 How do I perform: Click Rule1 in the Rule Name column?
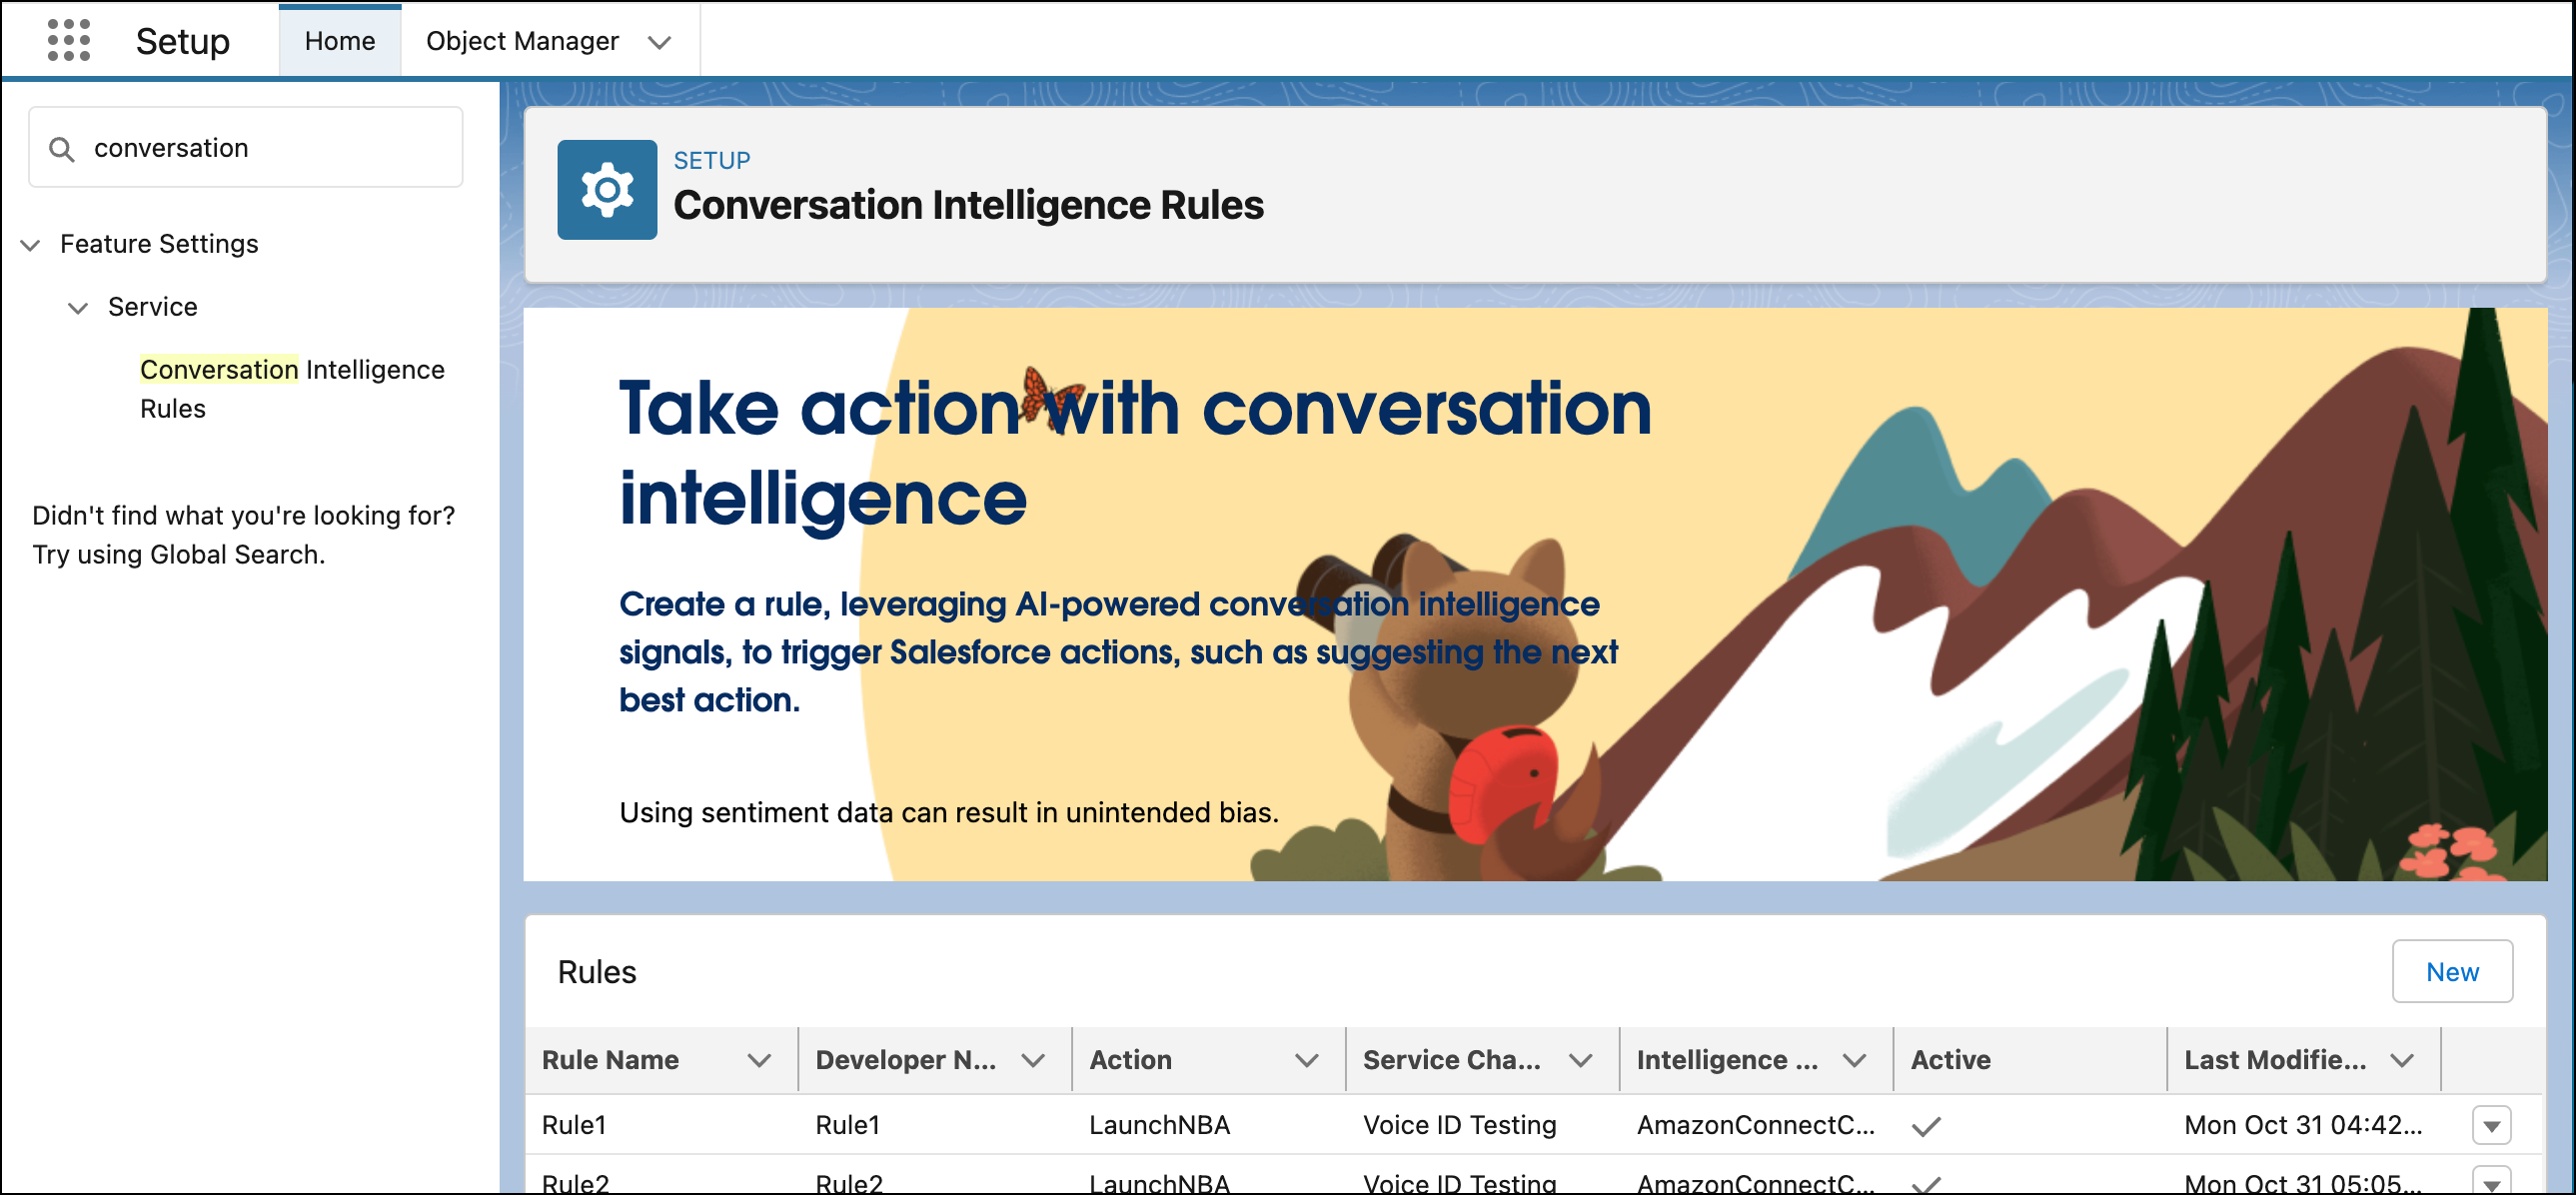coord(574,1126)
